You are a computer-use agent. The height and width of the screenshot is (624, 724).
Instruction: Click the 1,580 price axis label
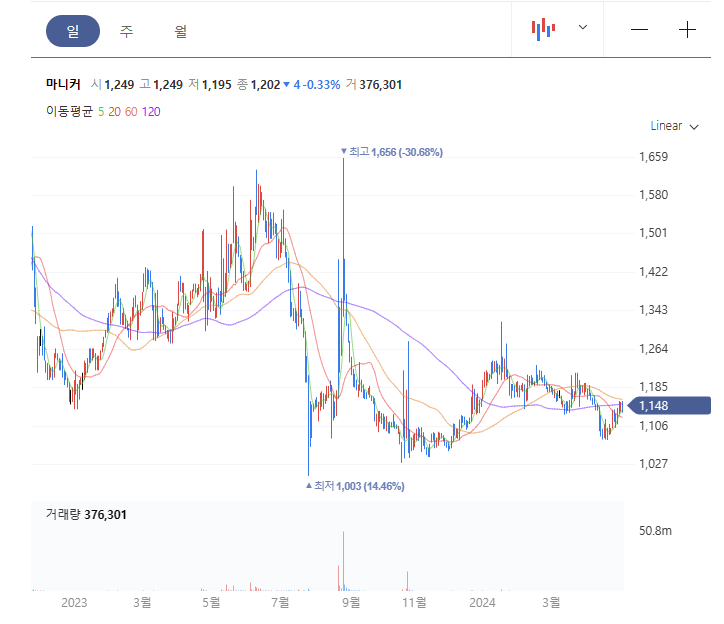pyautogui.click(x=653, y=195)
